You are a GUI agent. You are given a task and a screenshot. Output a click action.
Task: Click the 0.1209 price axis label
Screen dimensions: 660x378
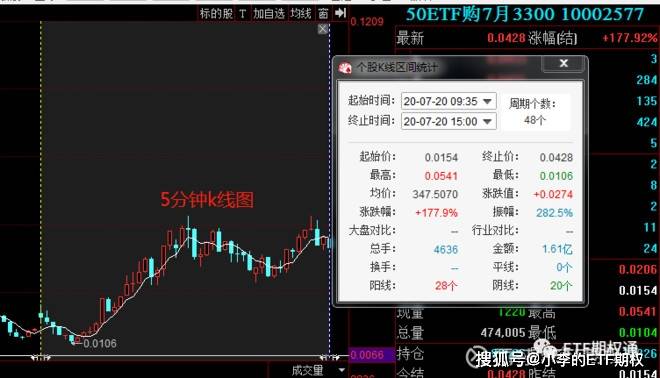click(x=367, y=21)
